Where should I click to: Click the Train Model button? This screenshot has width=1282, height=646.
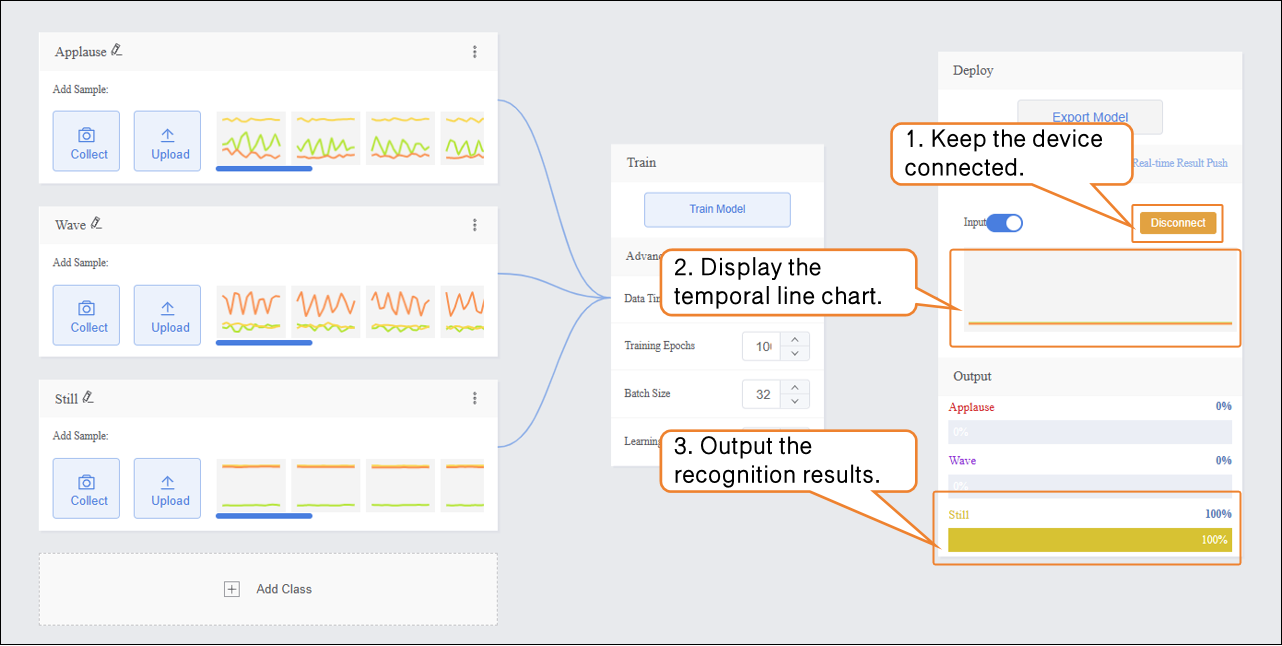717,209
